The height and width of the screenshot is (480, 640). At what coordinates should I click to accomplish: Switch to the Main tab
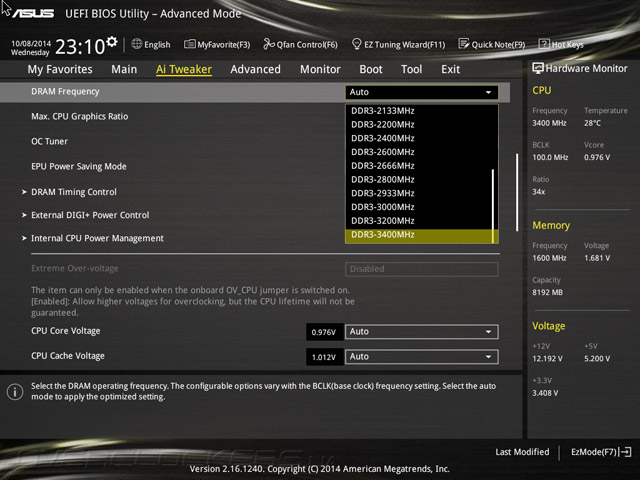124,69
